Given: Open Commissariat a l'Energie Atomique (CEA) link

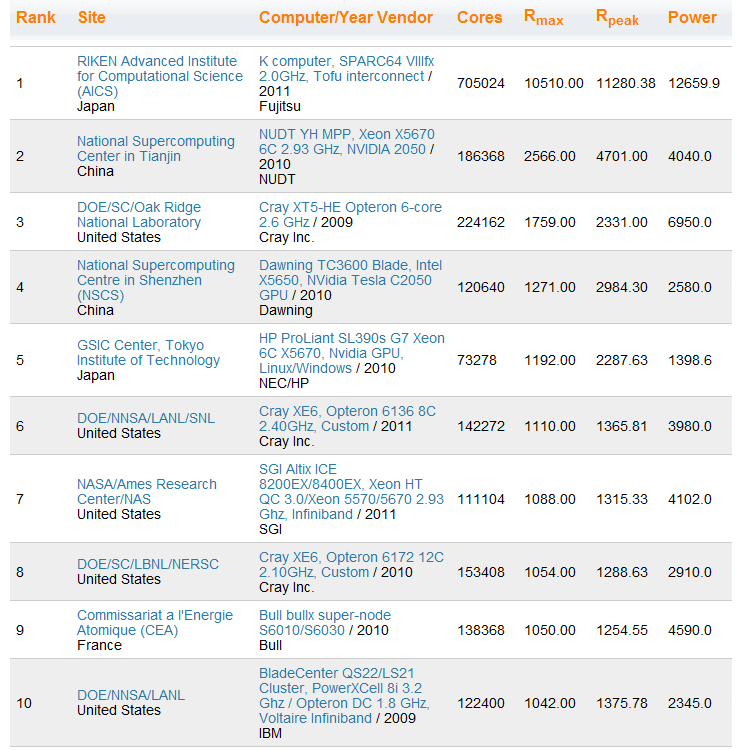Looking at the screenshot, I should 155,623.
